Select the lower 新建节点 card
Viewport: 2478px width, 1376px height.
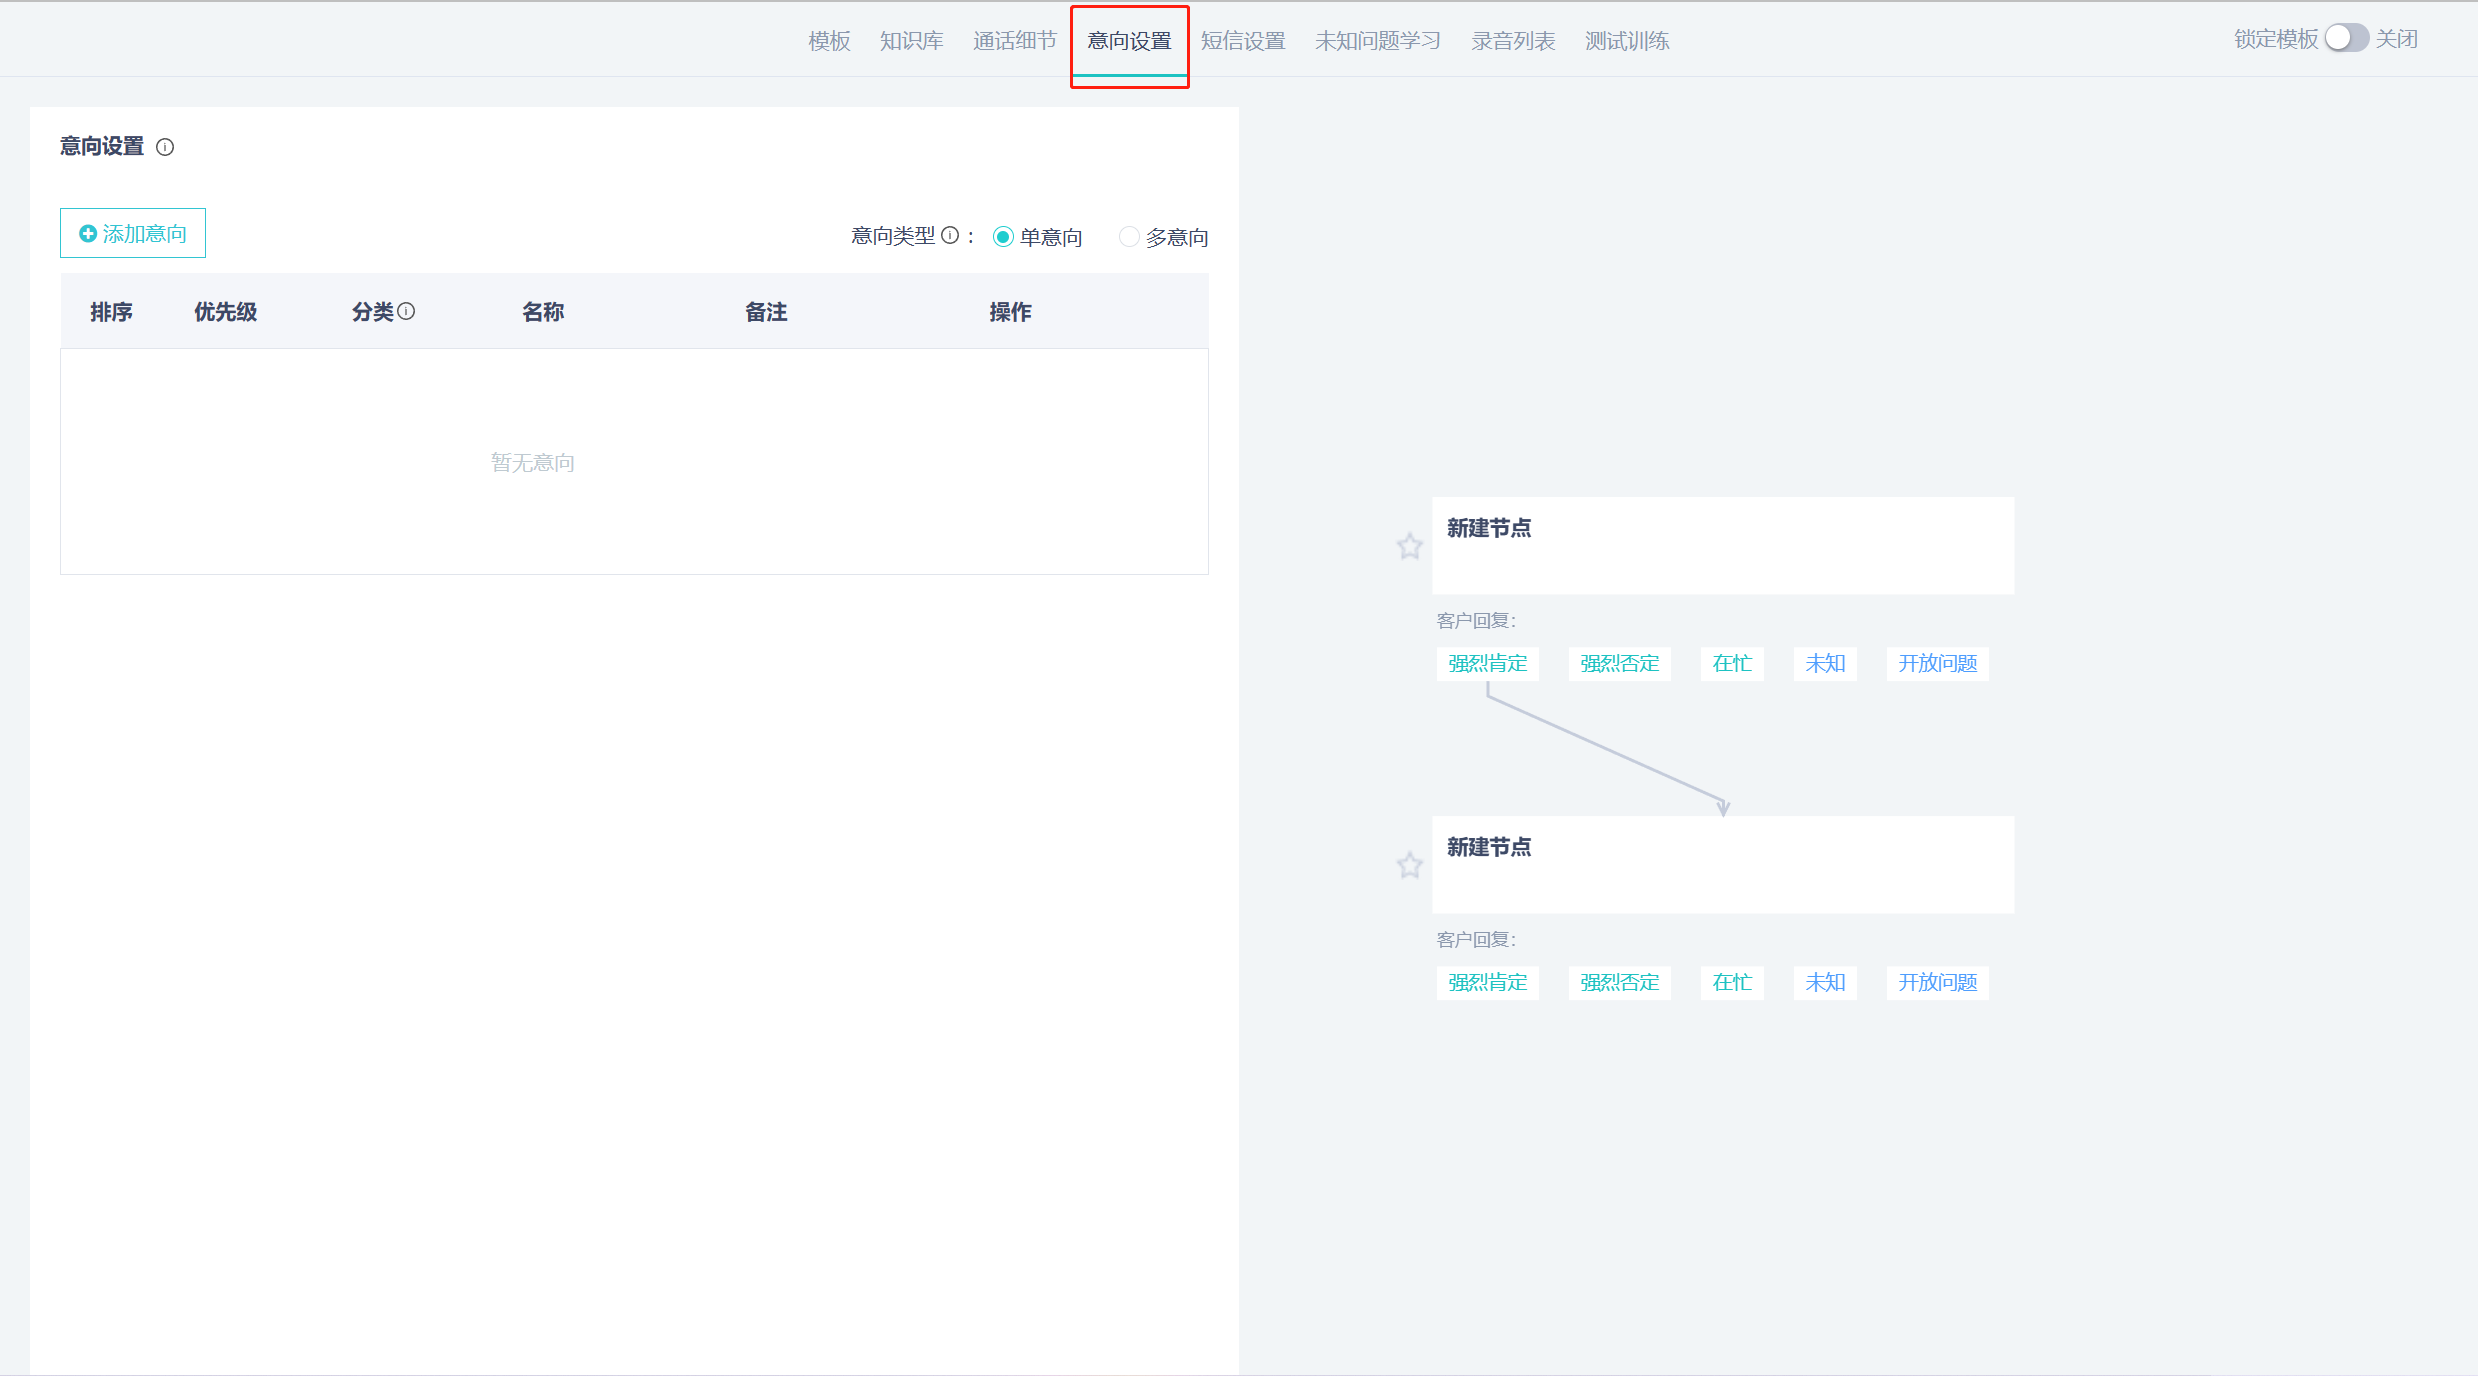[1723, 865]
